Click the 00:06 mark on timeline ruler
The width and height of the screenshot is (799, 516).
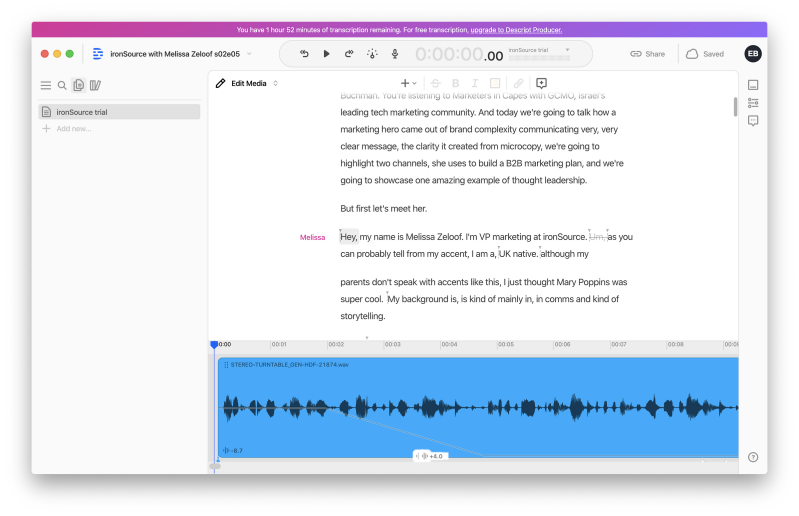click(x=562, y=344)
